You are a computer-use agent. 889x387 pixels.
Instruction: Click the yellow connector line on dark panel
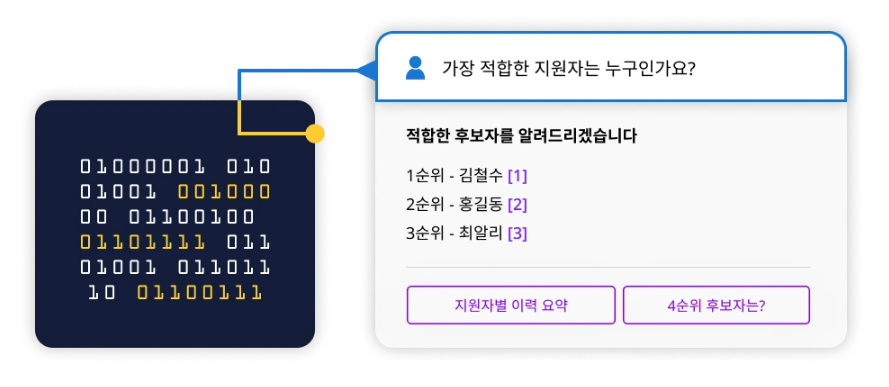[272, 134]
